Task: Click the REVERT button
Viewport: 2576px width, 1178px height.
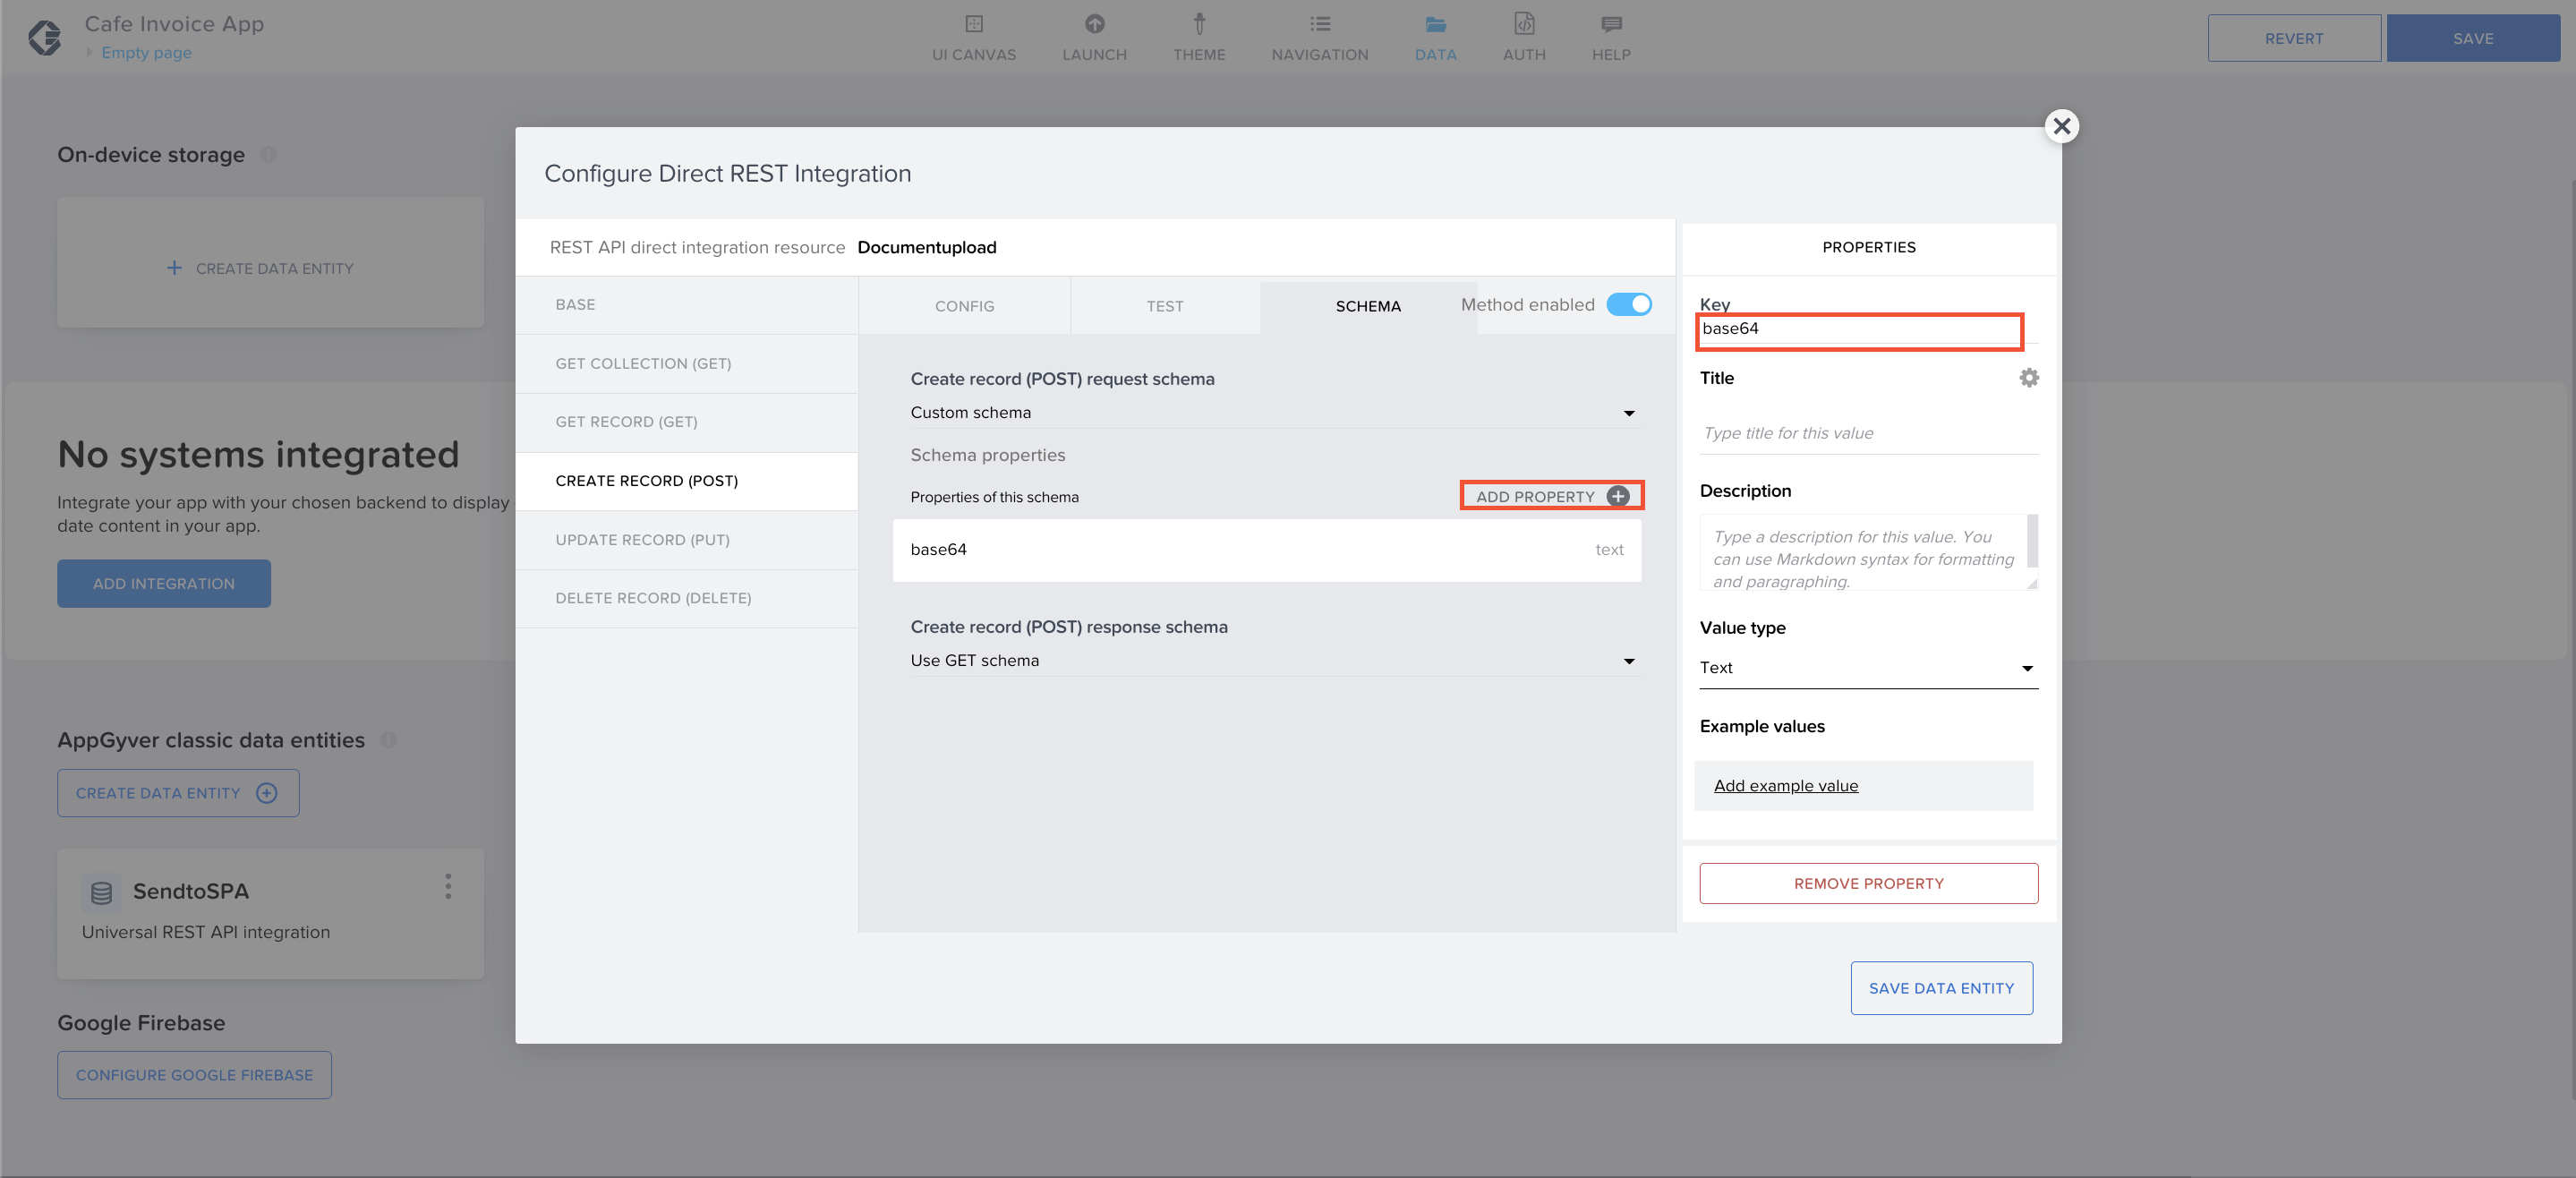Action: click(x=2294, y=38)
